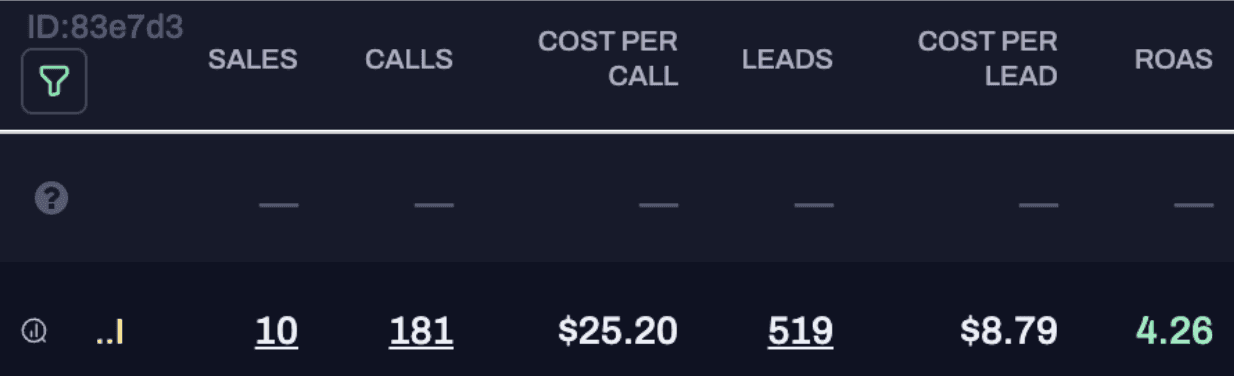Sort by COST PER LEAD column header
1234x376 pixels.
point(987,59)
